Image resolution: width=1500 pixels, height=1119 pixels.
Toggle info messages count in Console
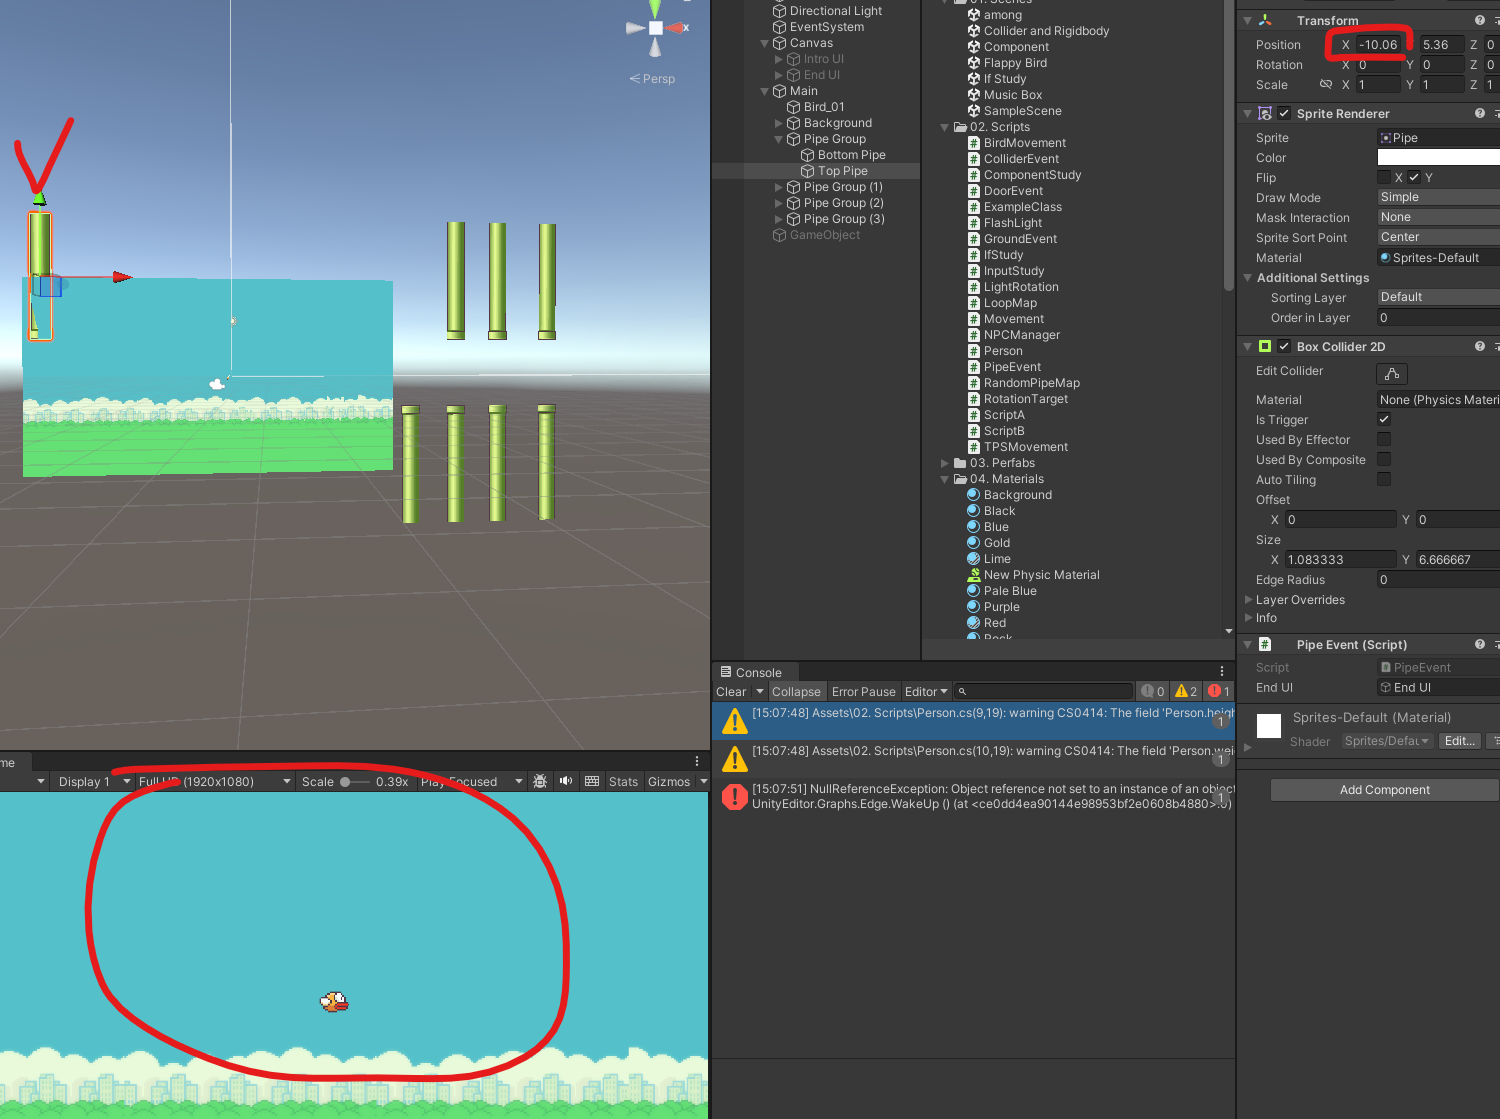click(x=1153, y=691)
